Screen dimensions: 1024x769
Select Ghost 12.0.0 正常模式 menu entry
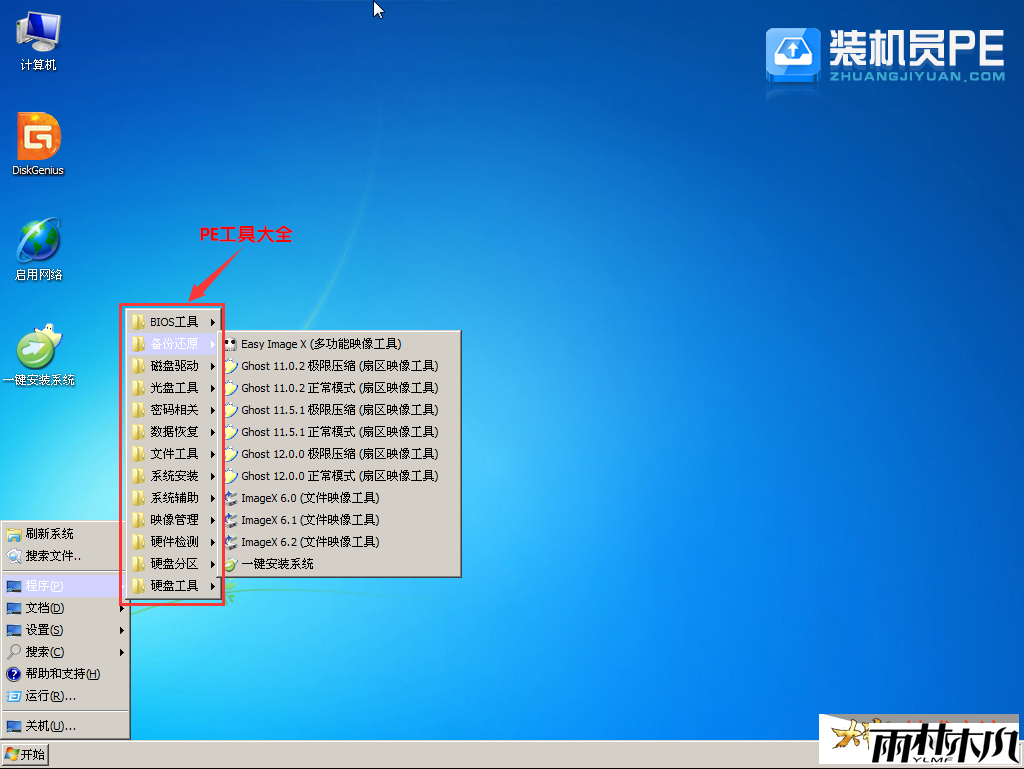[x=339, y=476]
